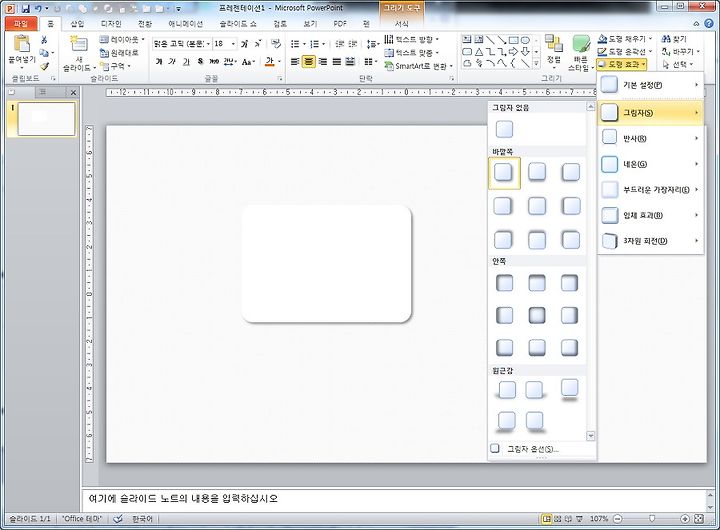The width and height of the screenshot is (720, 530).
Task: Switch to the 애니메이션 tab
Action: (x=186, y=23)
